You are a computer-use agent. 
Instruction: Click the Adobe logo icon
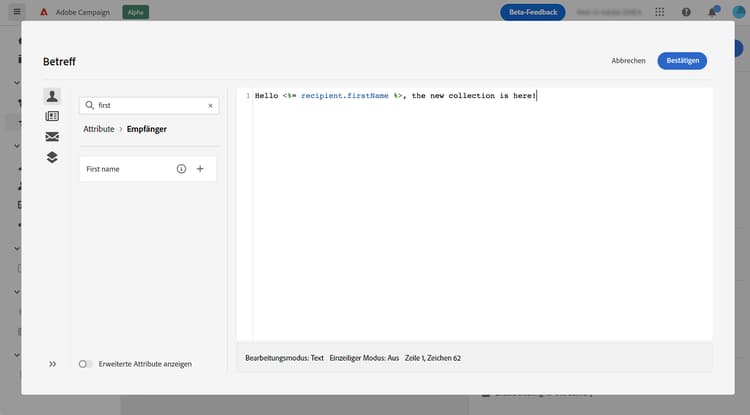coord(44,12)
